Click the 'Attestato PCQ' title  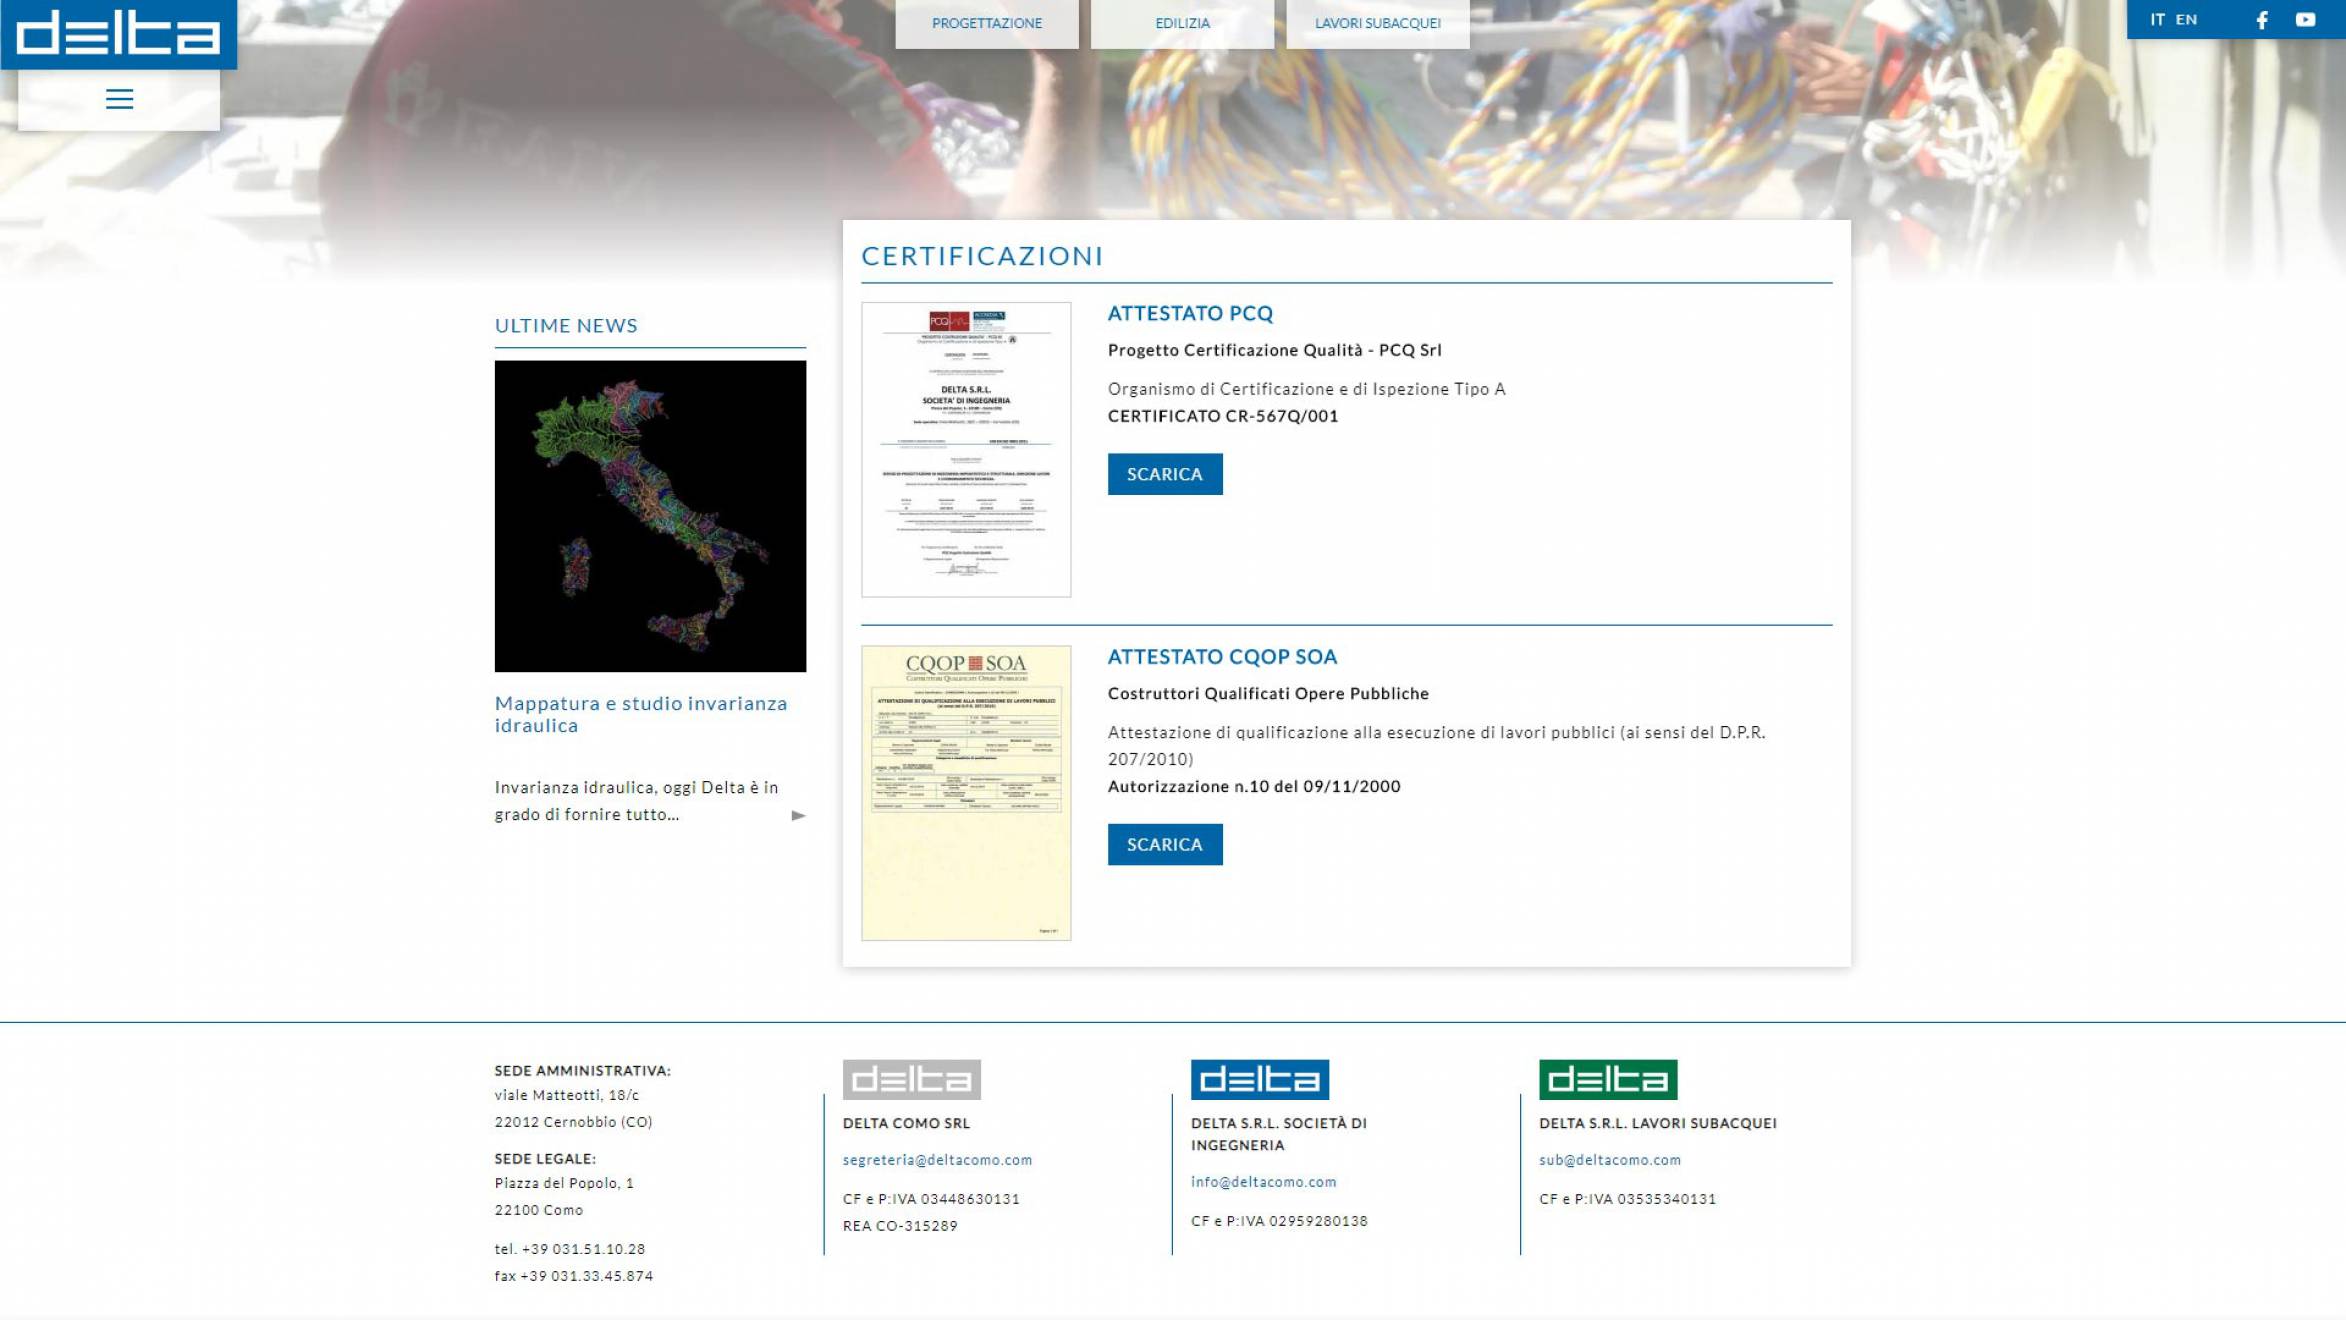(x=1190, y=313)
